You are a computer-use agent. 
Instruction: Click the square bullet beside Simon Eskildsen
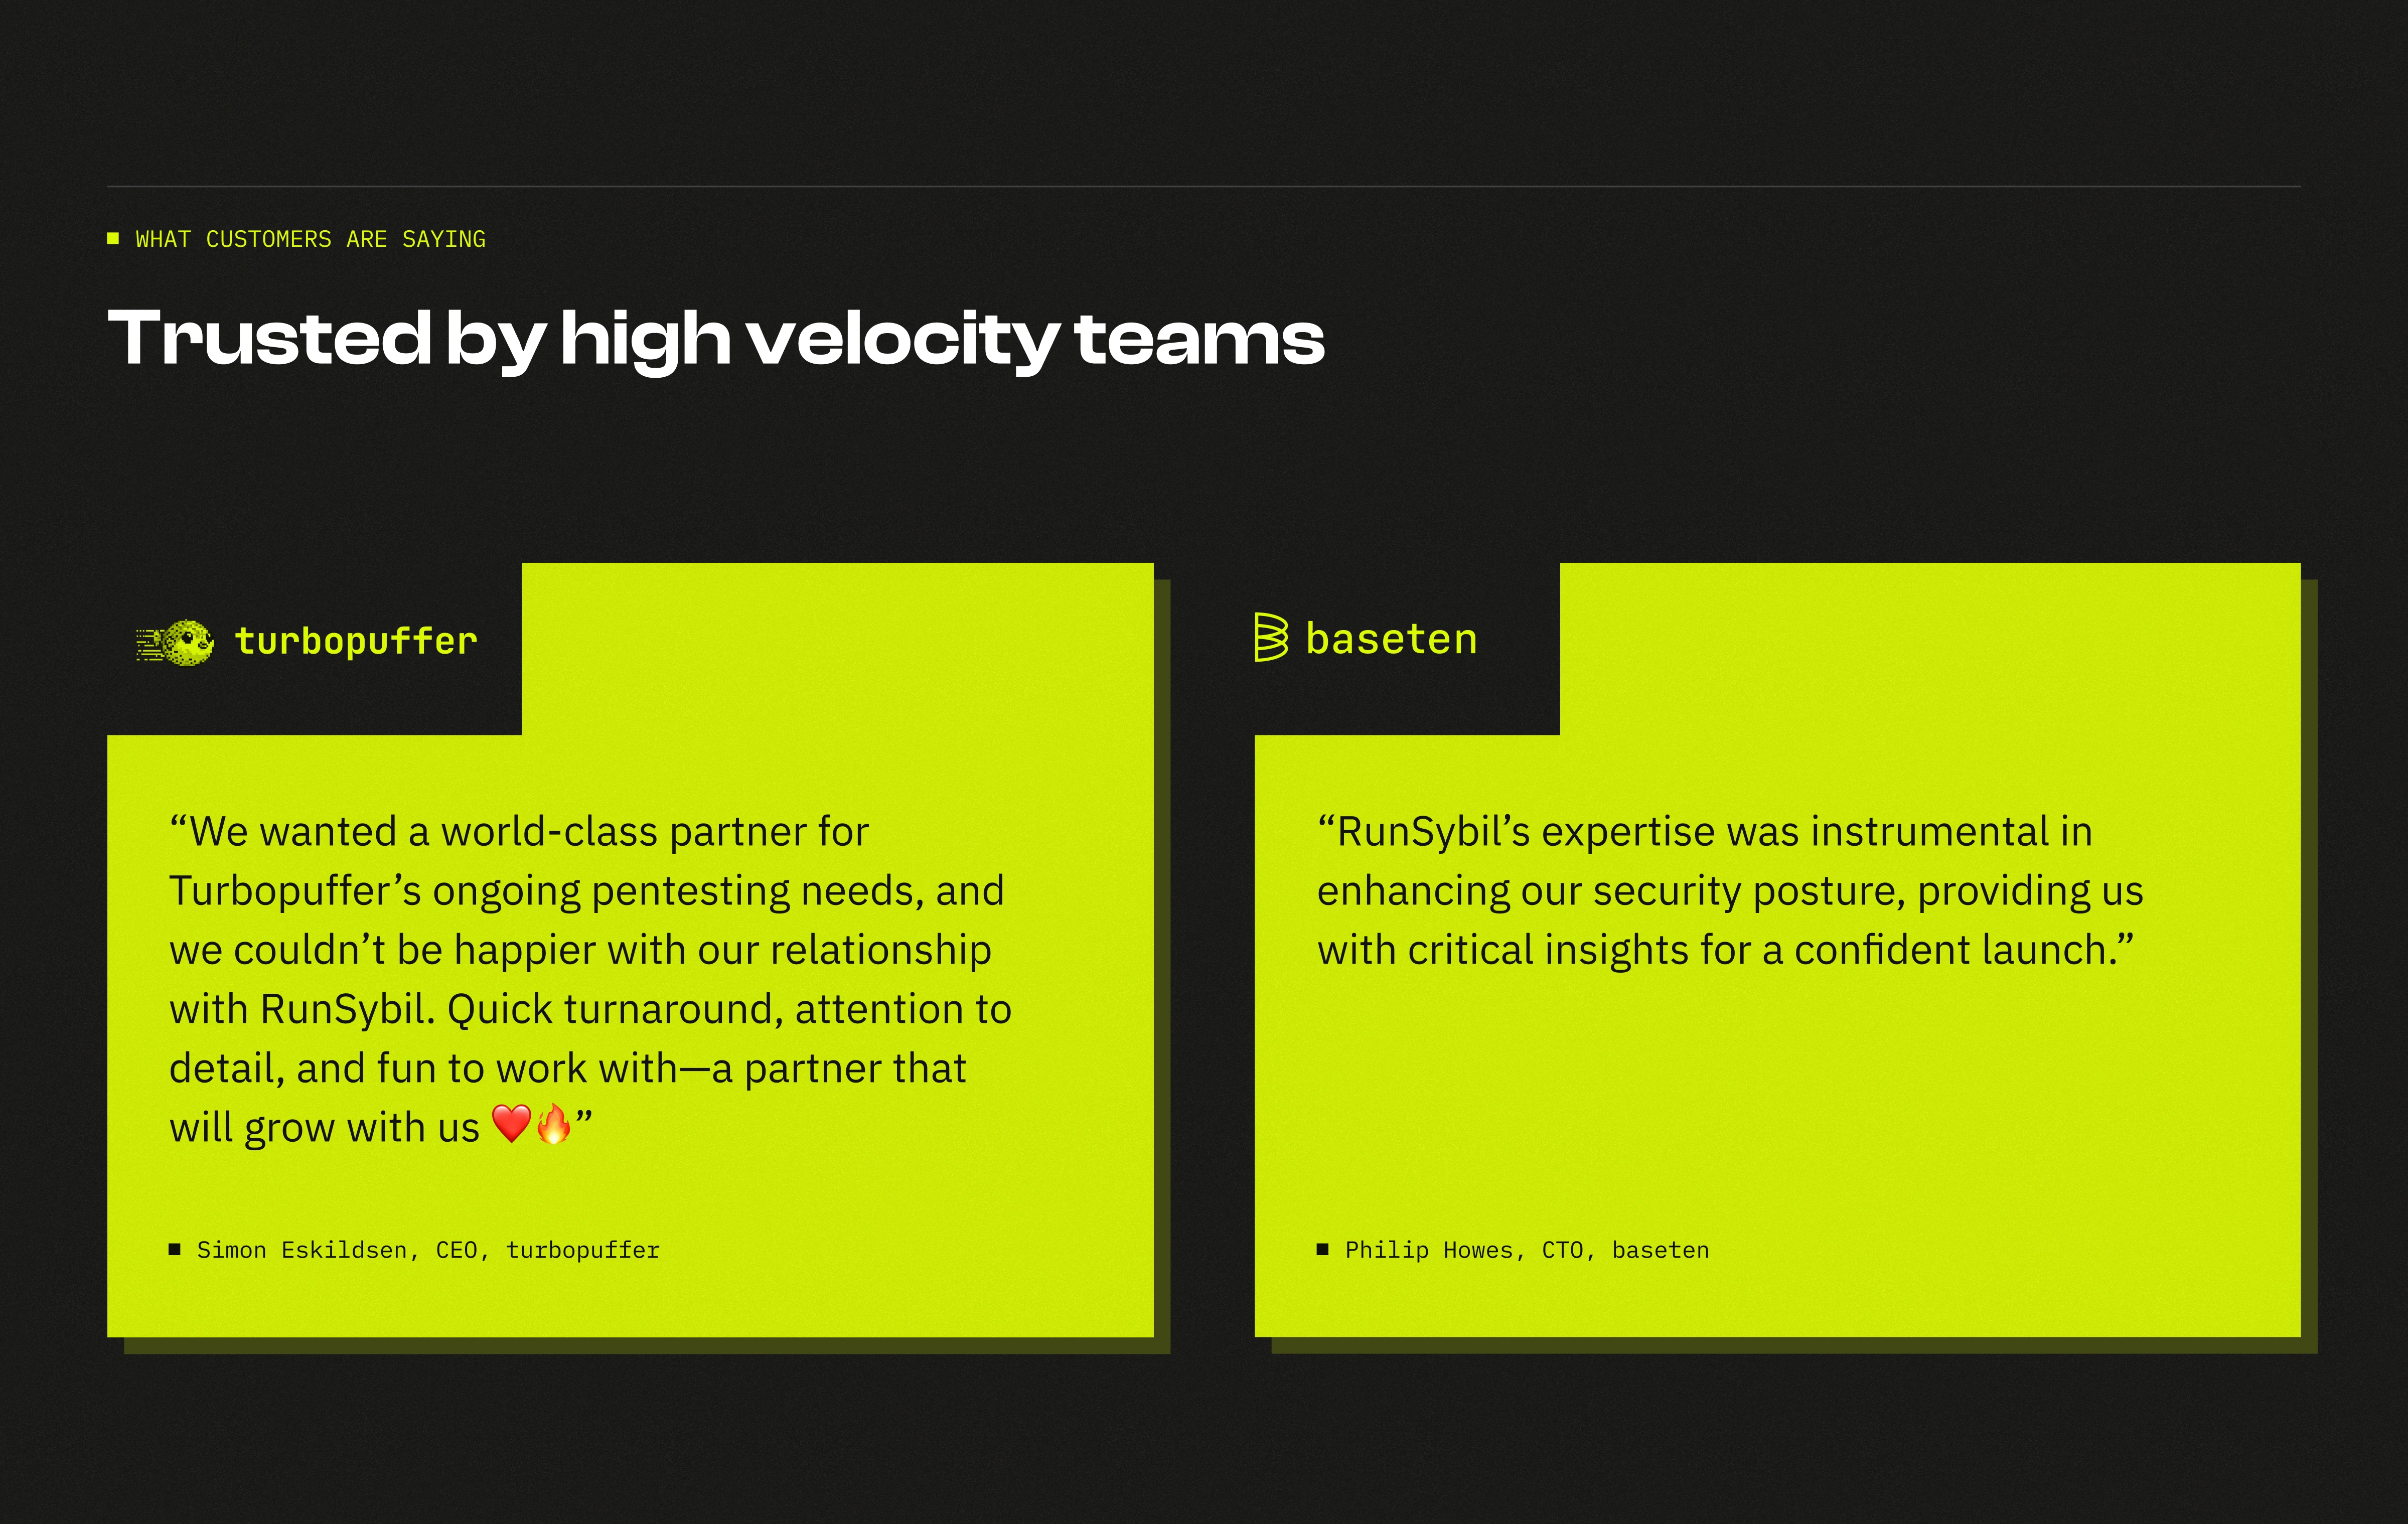coord(175,1249)
